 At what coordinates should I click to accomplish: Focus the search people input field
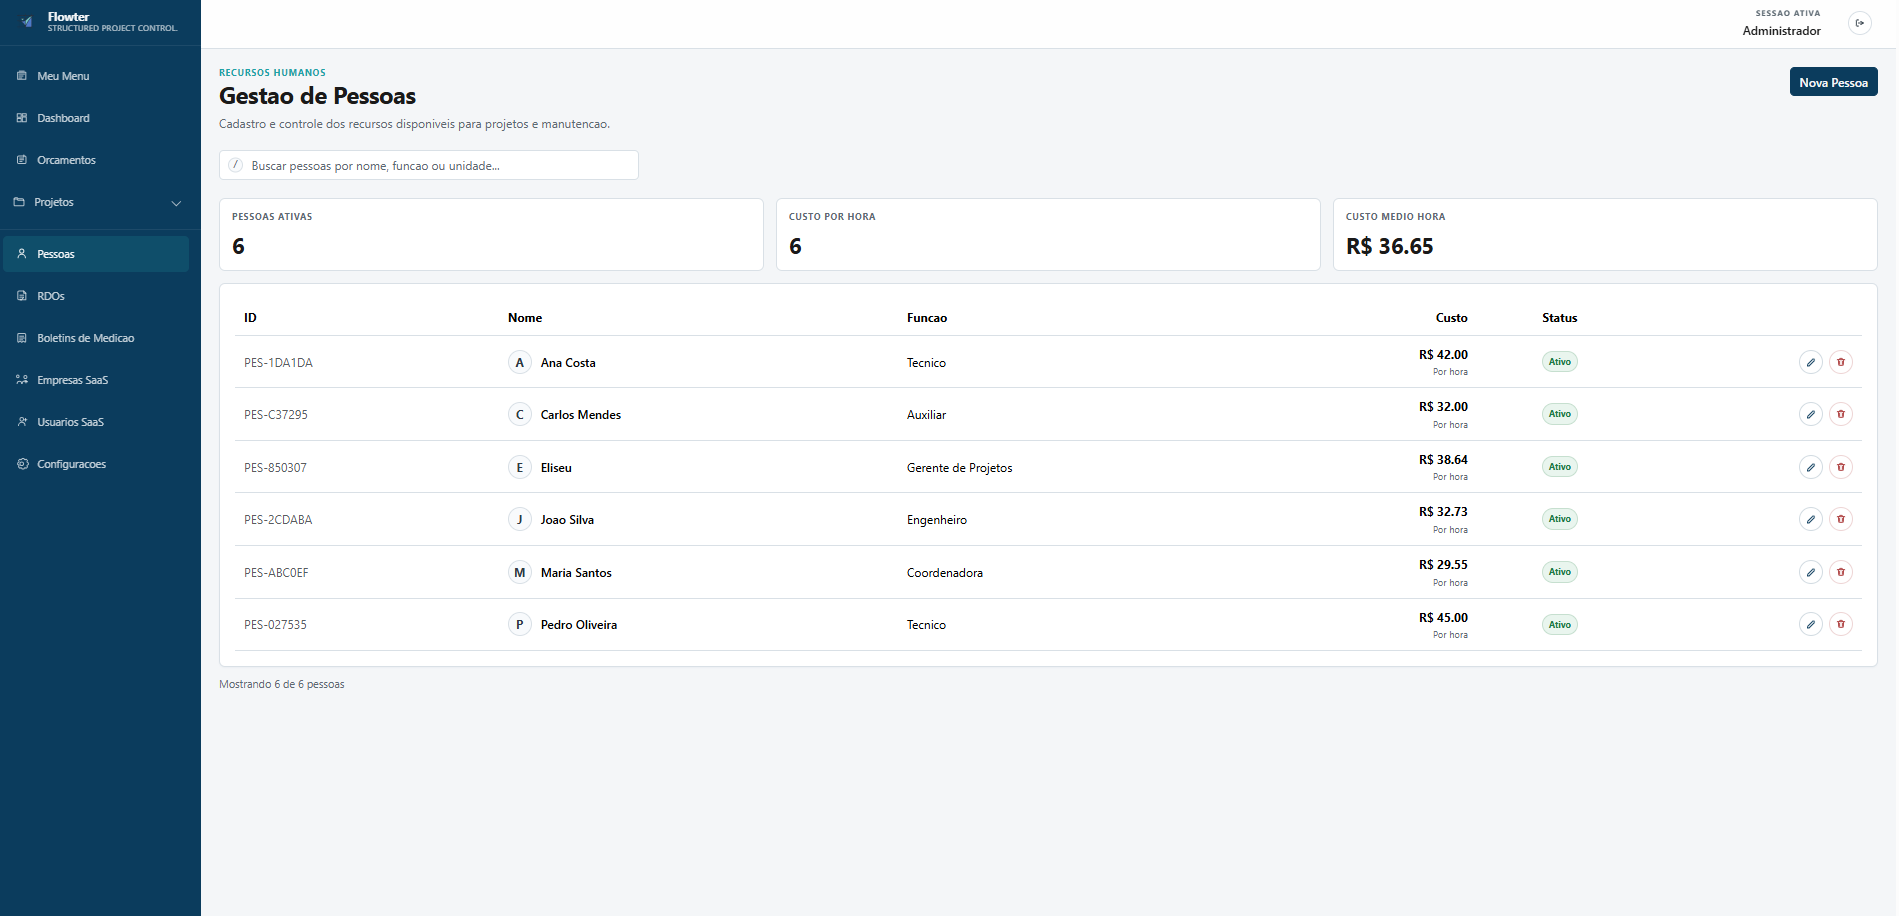(x=430, y=166)
